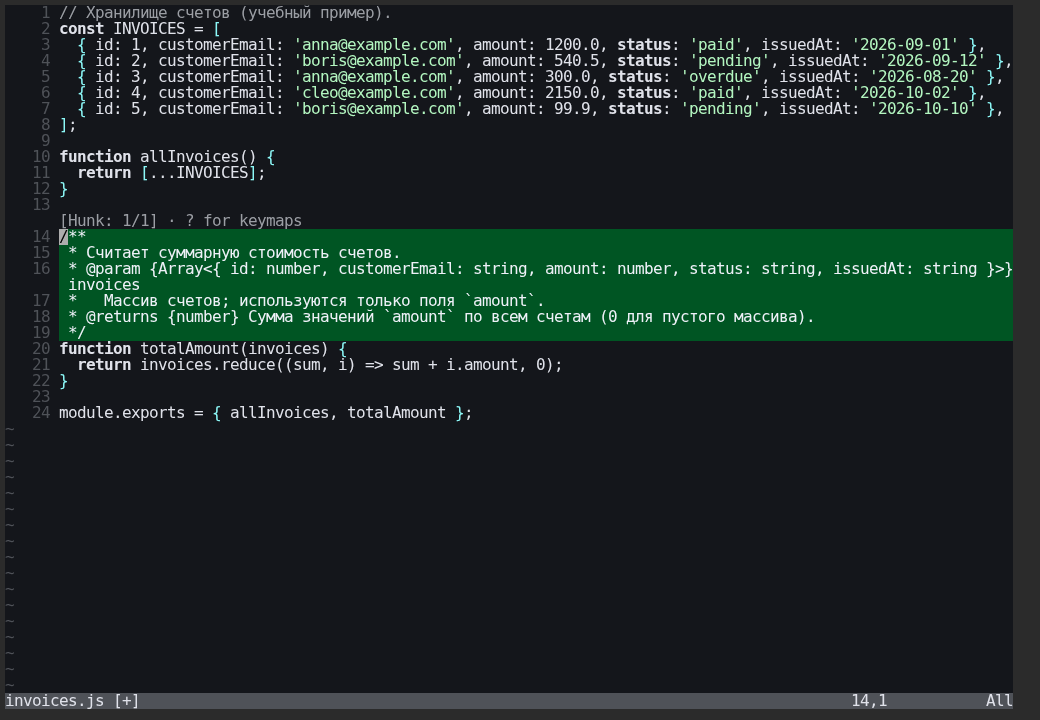
Task: Click the "[Hunk: 1/1]" indicator
Action: tap(109, 221)
